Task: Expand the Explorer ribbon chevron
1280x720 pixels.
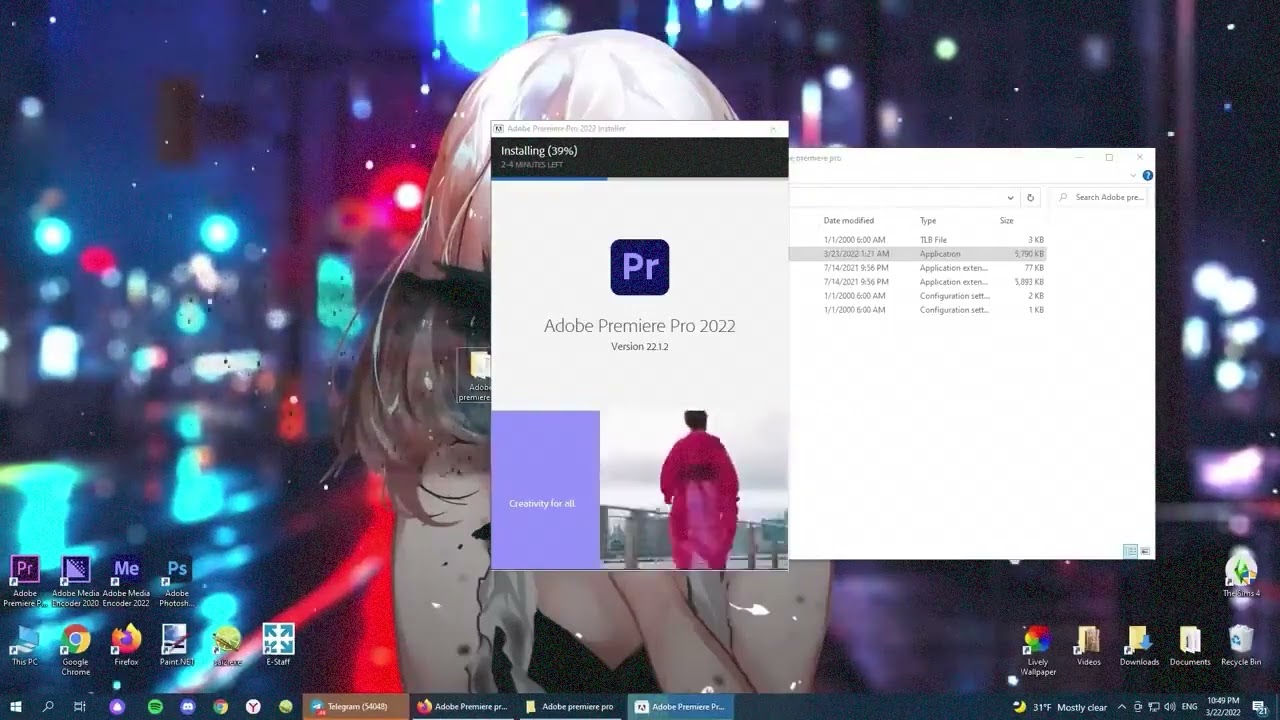Action: coord(1134,176)
